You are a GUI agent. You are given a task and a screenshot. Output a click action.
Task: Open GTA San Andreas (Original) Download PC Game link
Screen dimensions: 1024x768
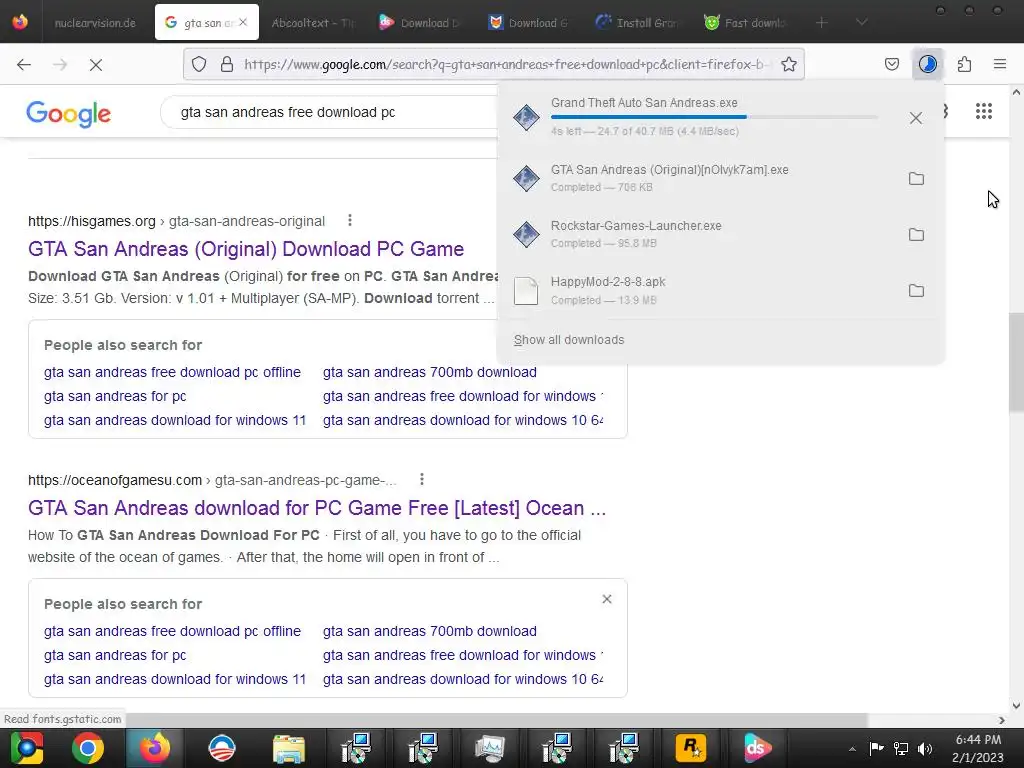click(x=246, y=249)
